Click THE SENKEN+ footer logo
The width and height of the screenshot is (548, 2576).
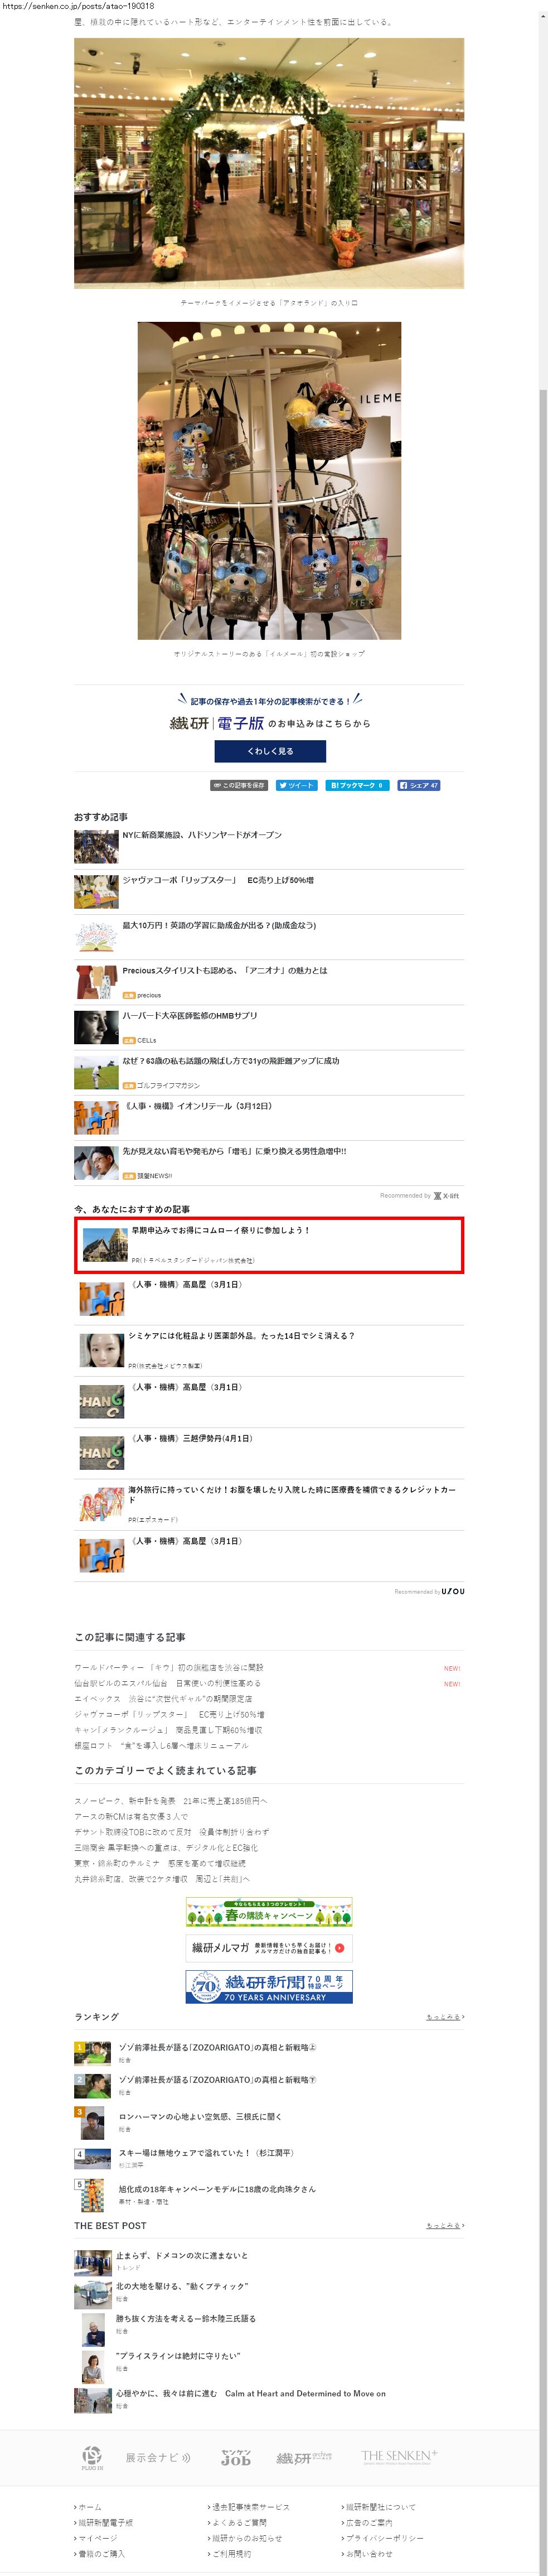click(x=399, y=2456)
